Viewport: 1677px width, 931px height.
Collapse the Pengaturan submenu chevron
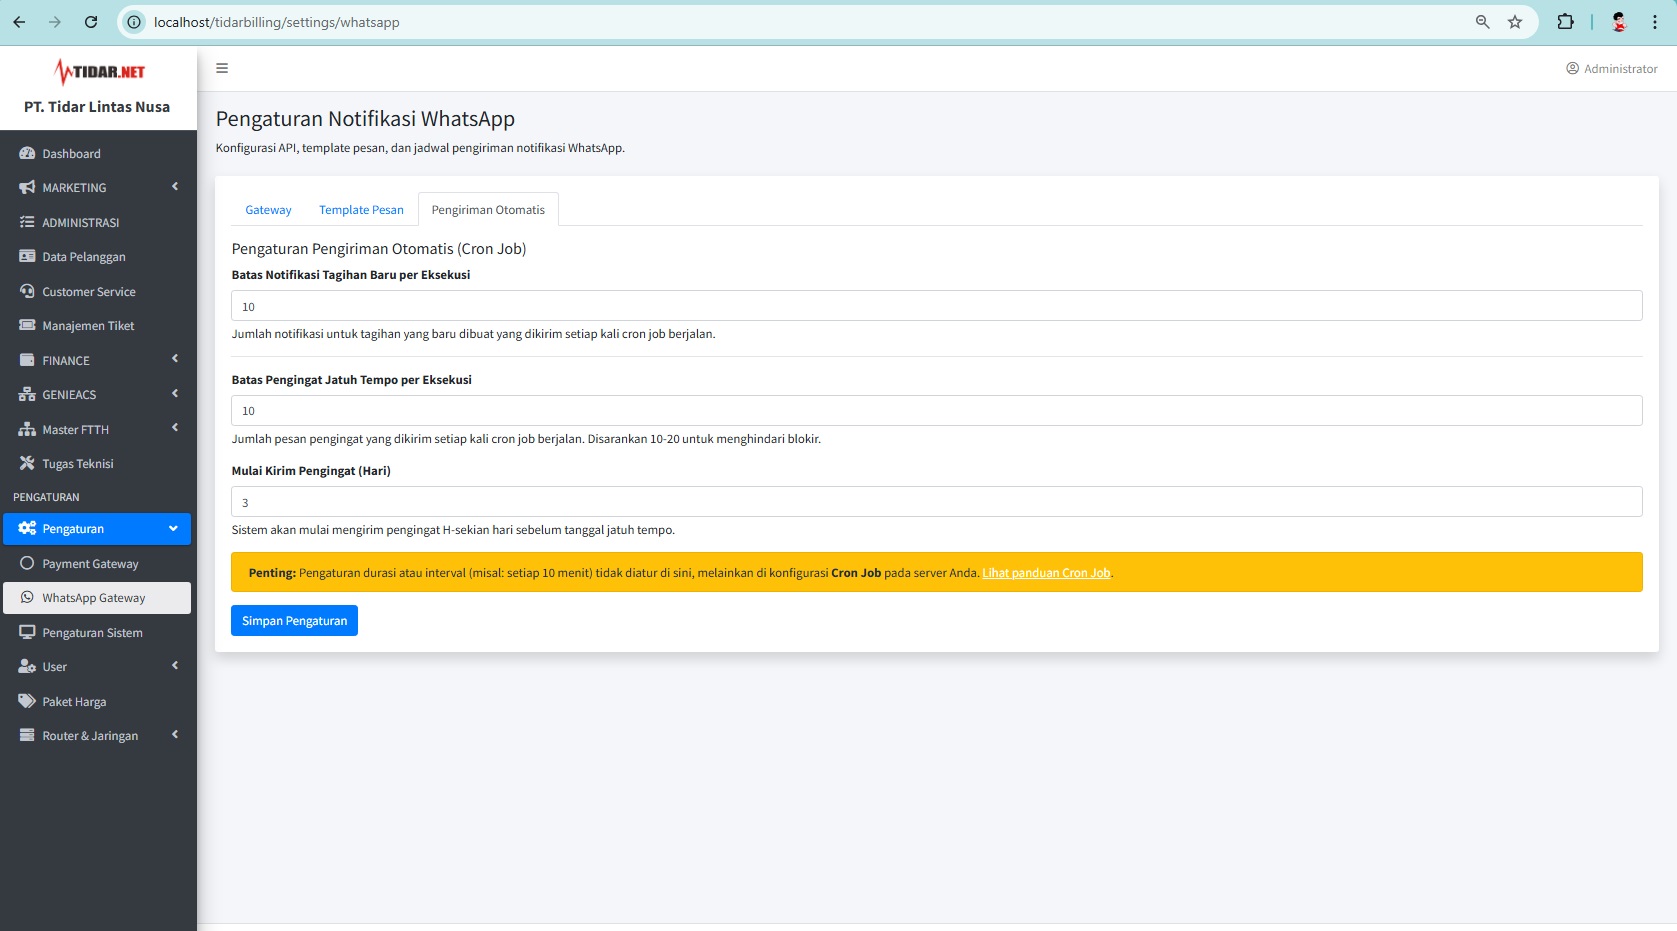point(173,529)
